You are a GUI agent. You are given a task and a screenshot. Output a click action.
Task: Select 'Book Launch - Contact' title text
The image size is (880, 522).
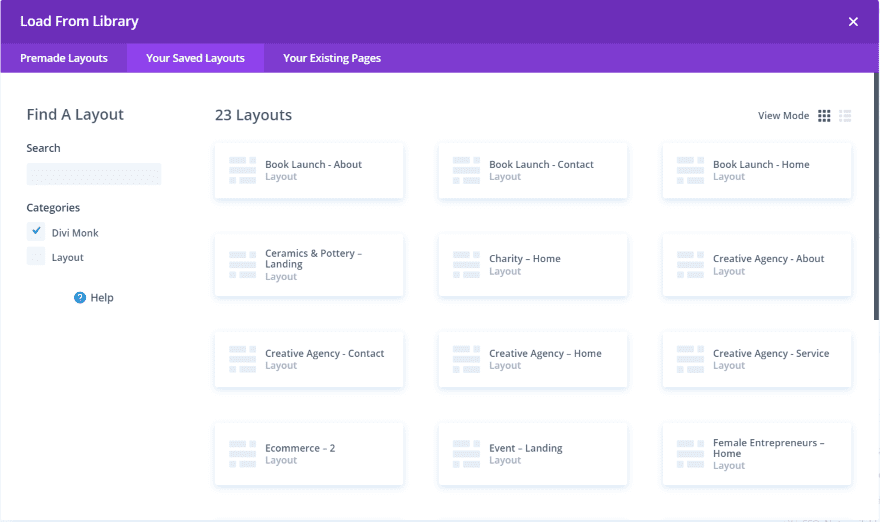541,164
